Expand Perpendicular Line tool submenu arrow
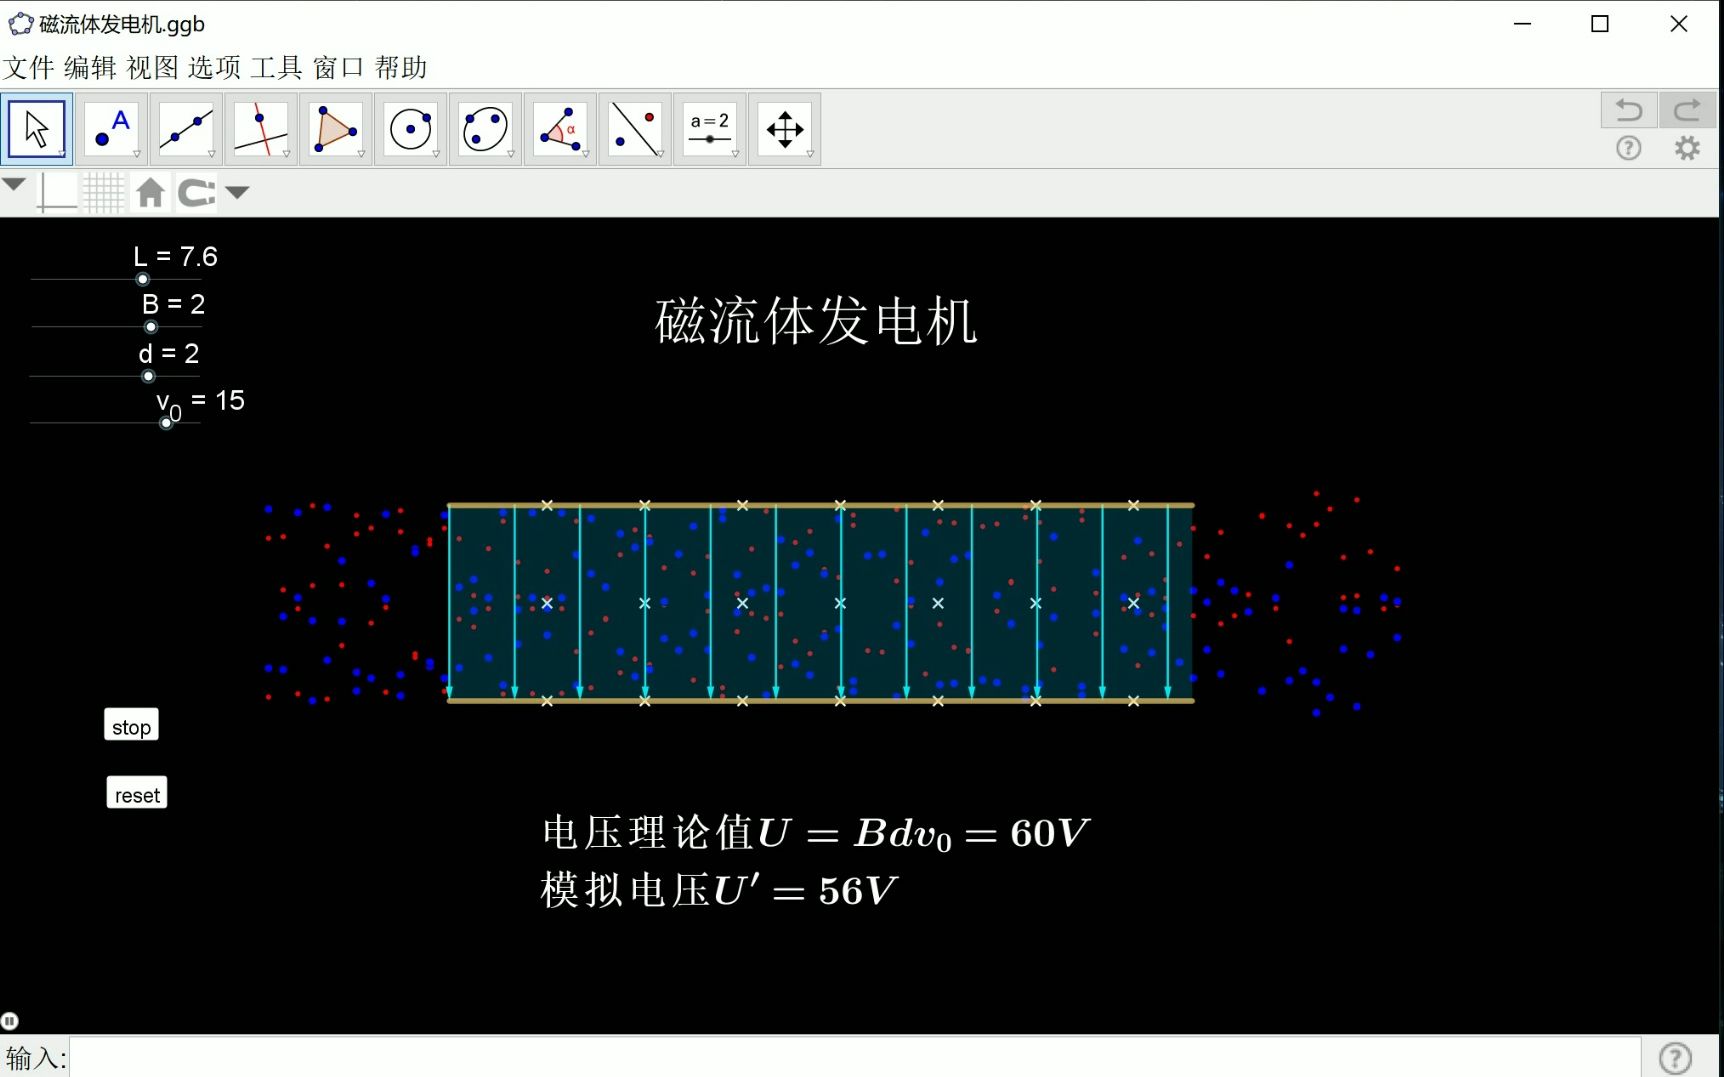The width and height of the screenshot is (1724, 1077). (x=287, y=154)
